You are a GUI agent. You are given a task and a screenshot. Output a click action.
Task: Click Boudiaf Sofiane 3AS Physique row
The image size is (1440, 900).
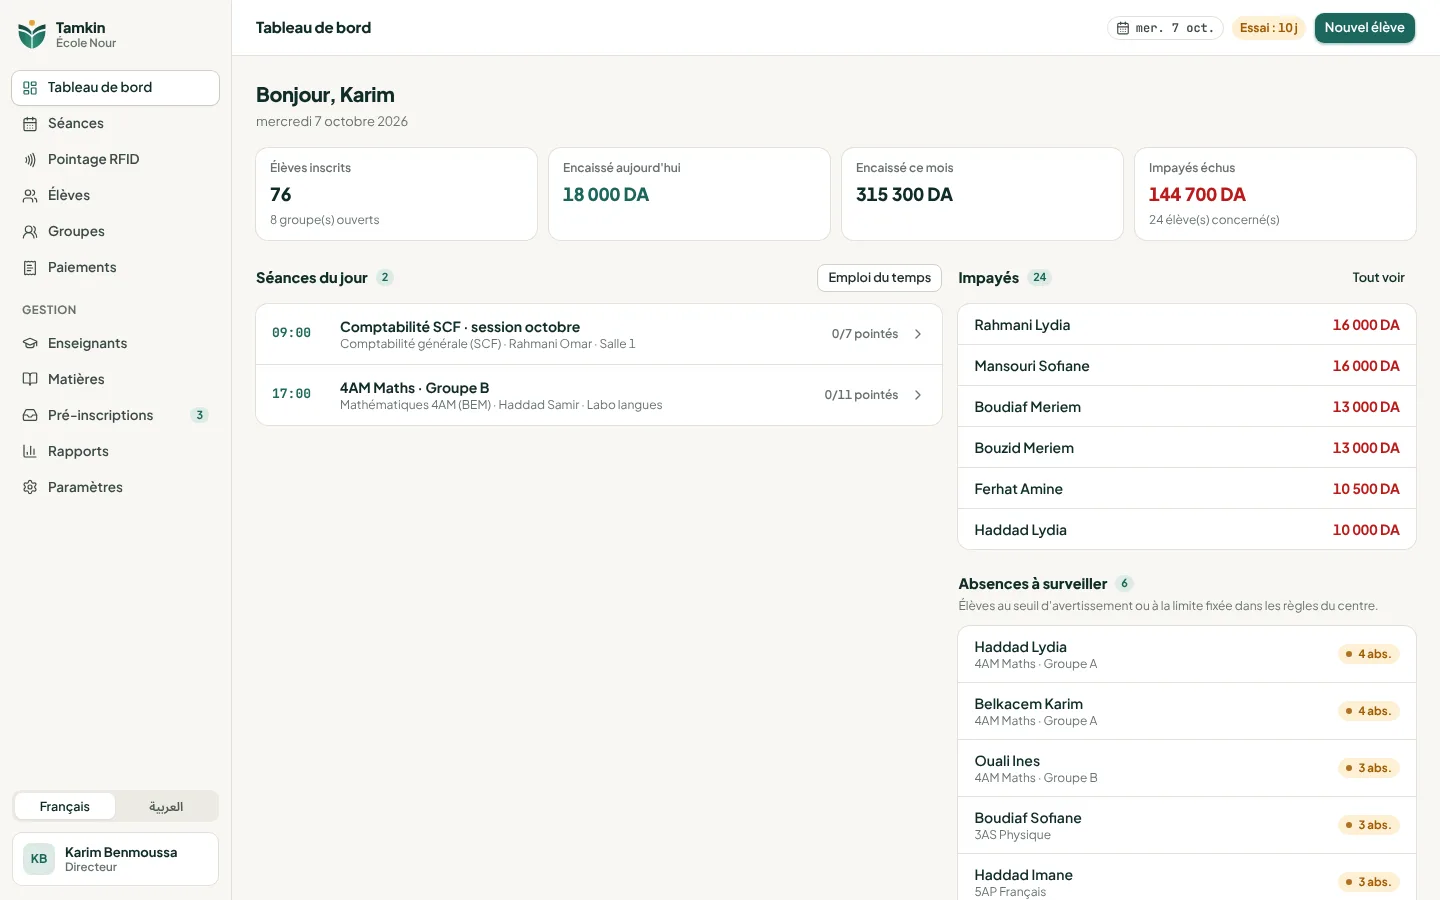(x=1187, y=825)
